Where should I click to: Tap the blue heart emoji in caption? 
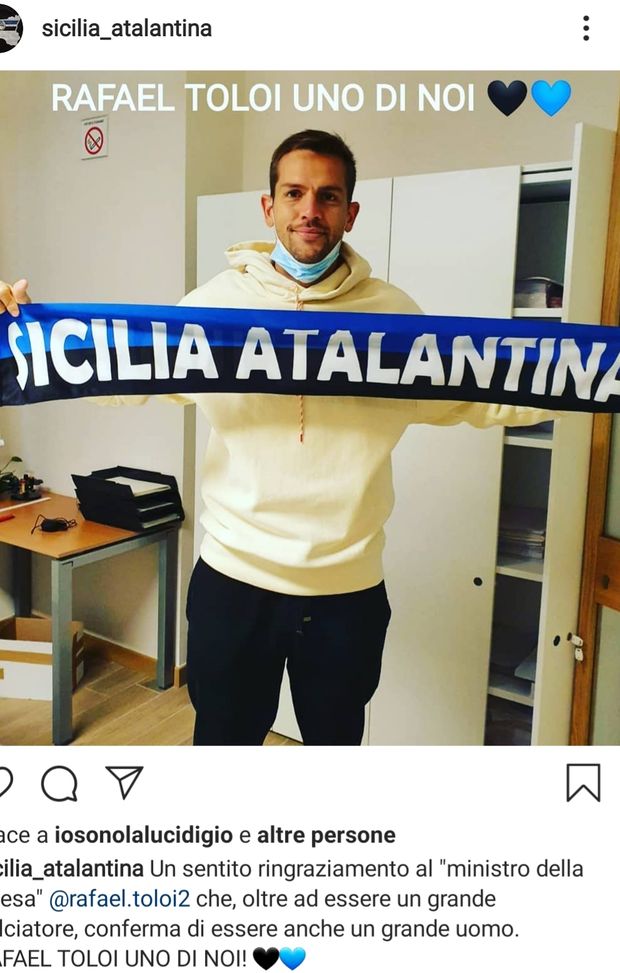pos(292,959)
